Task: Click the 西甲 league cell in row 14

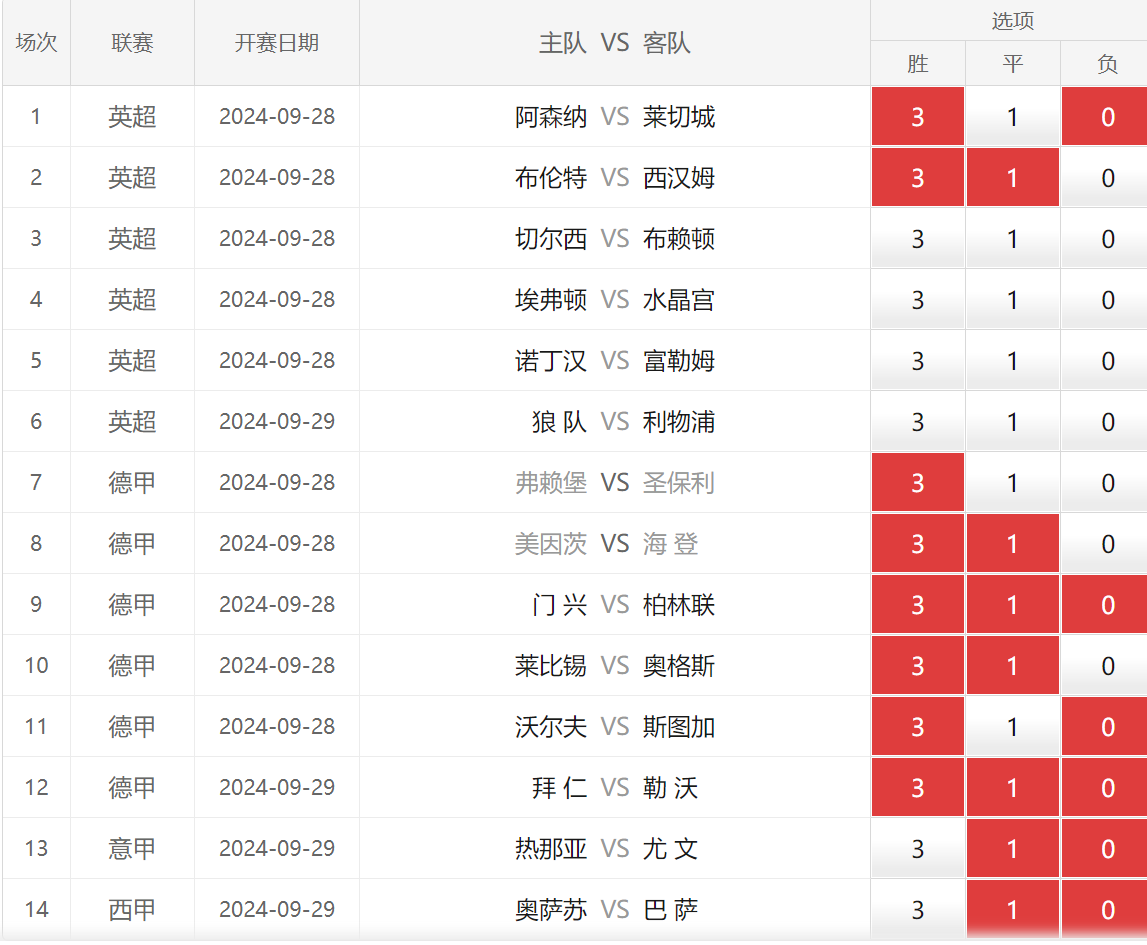Action: pyautogui.click(x=132, y=909)
